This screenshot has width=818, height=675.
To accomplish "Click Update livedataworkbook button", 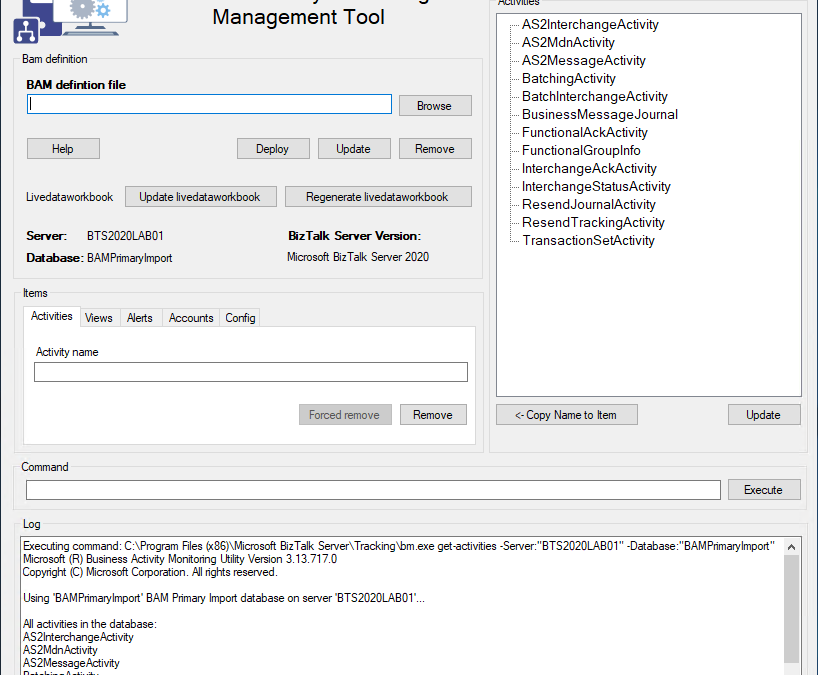I will tap(200, 197).
